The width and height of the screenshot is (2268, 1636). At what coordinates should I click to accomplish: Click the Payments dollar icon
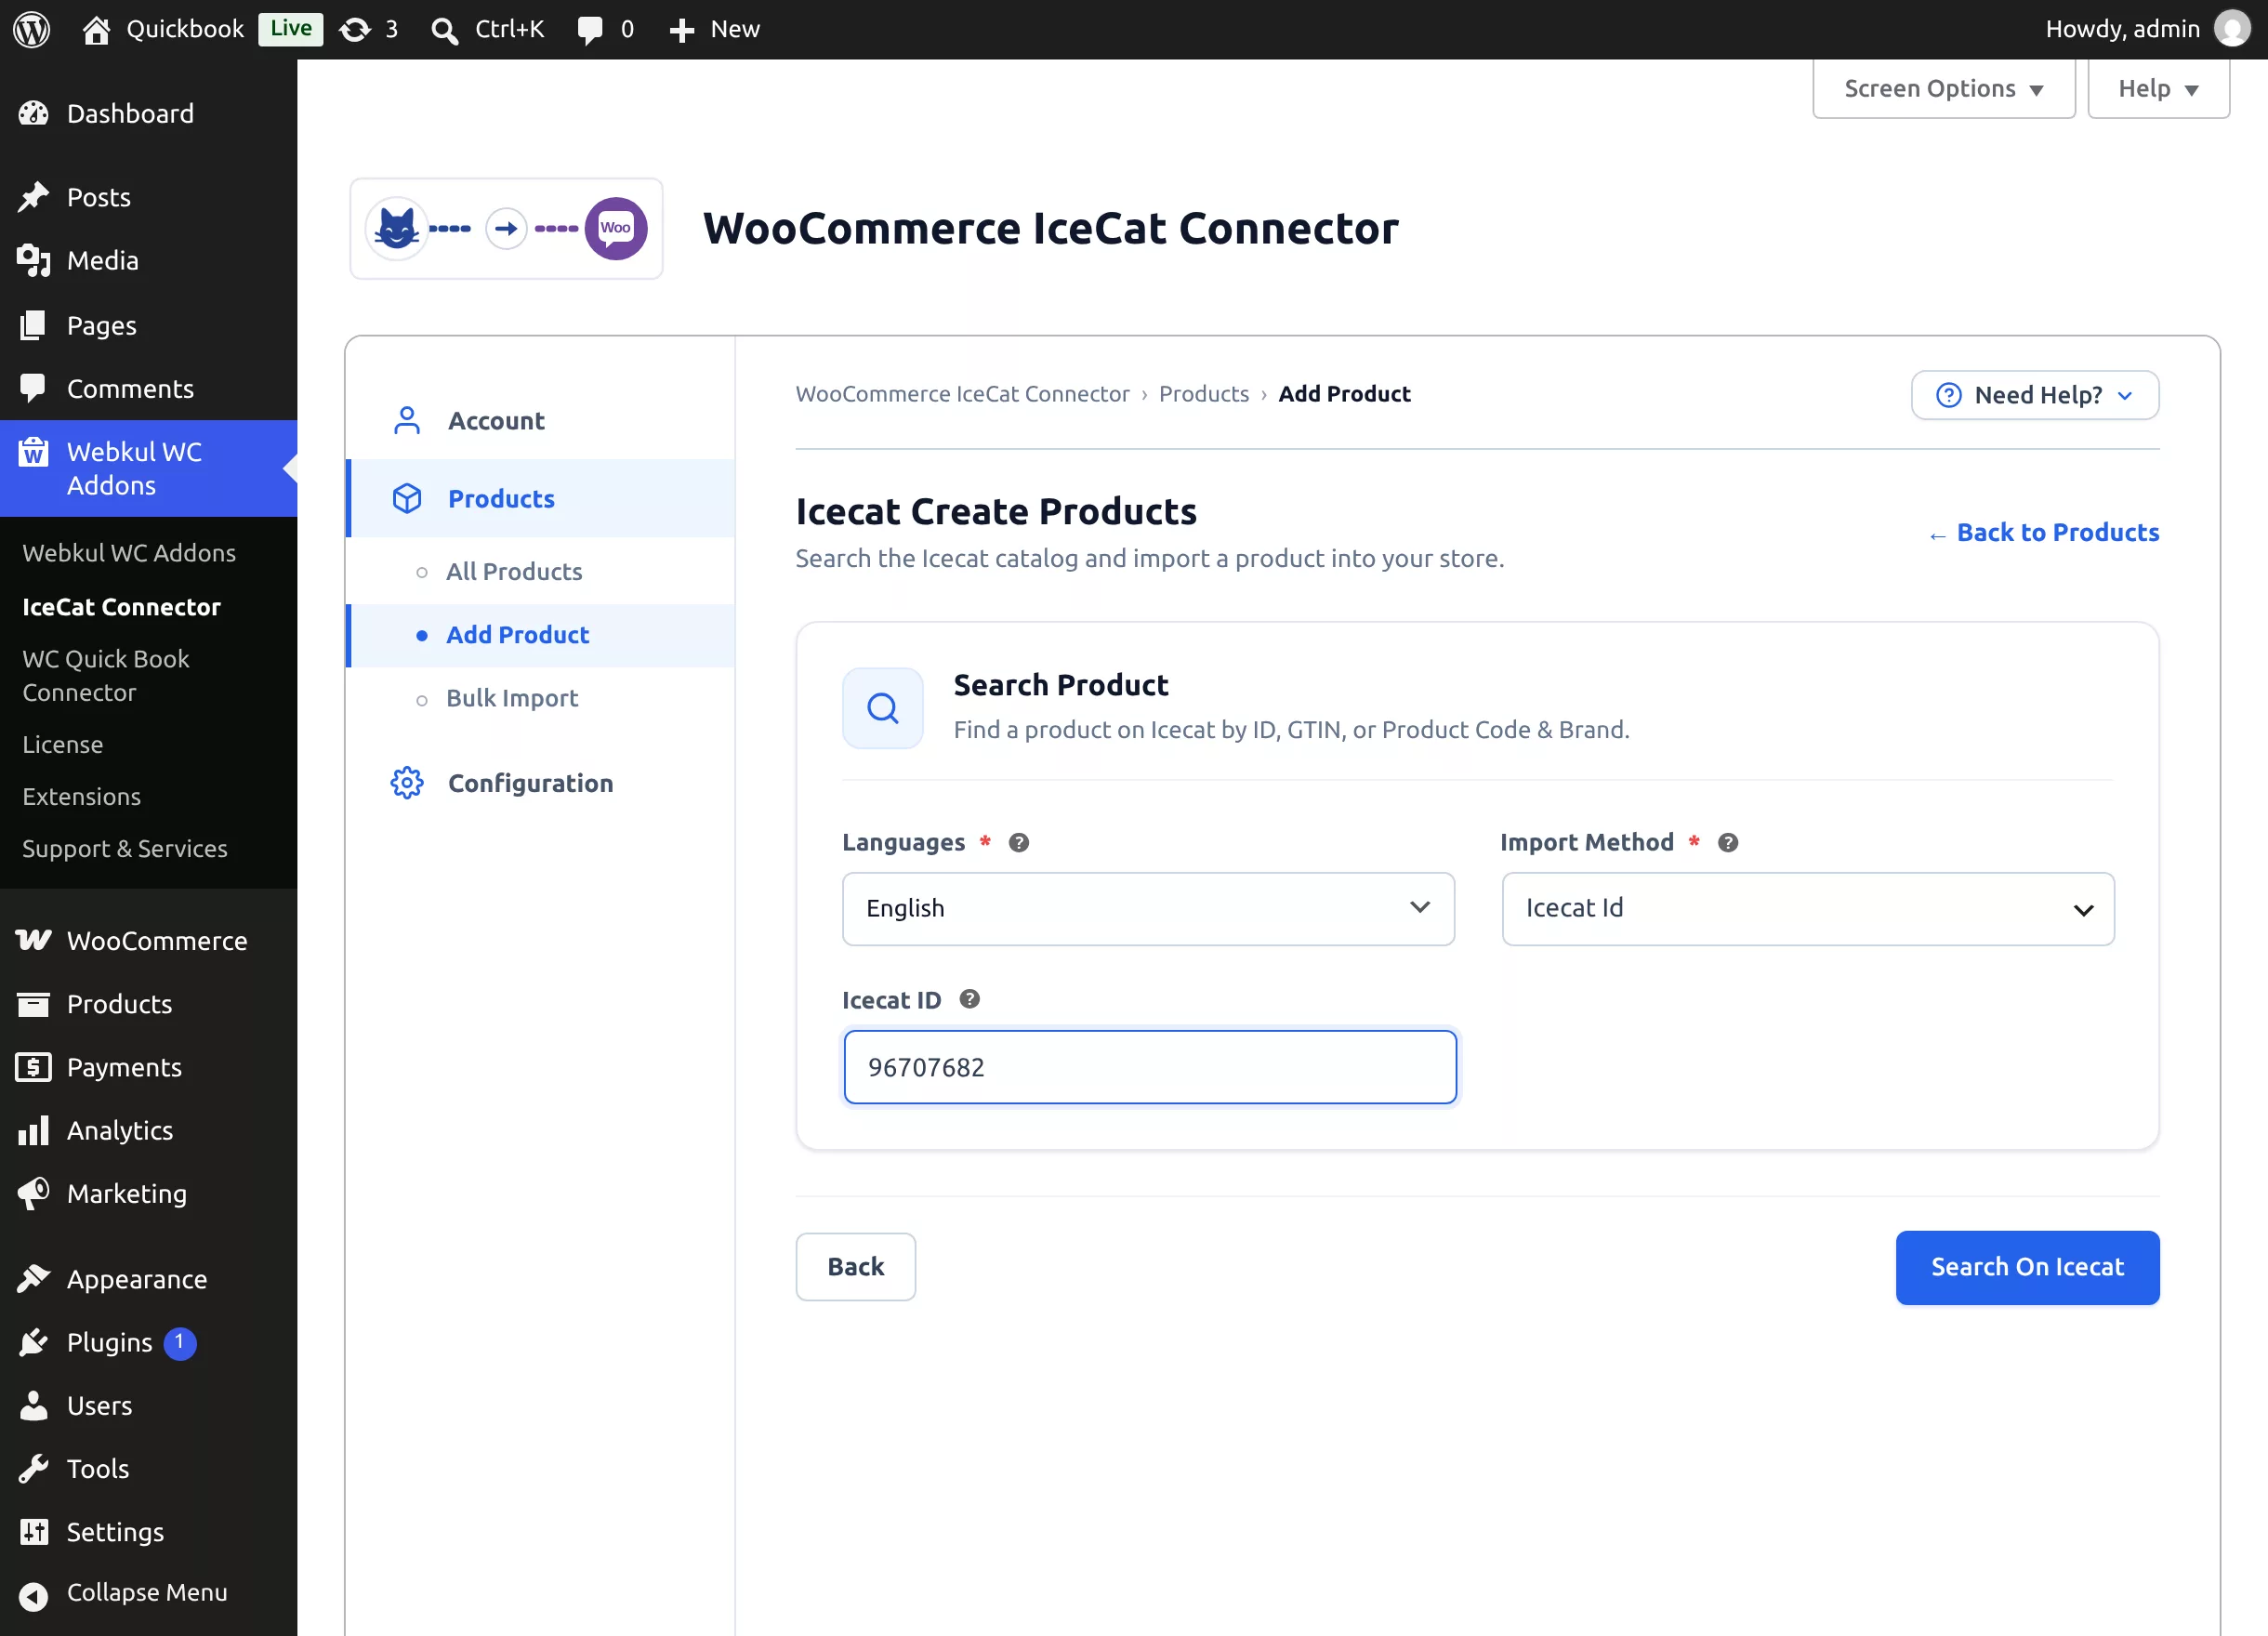[x=33, y=1067]
